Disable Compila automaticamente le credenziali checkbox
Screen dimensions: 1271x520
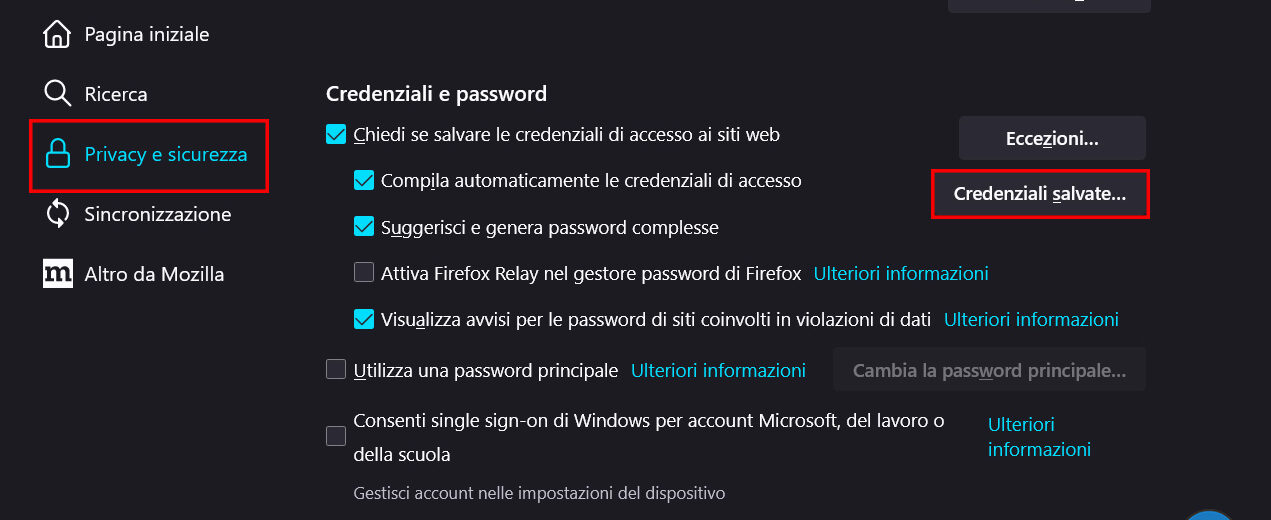(364, 181)
